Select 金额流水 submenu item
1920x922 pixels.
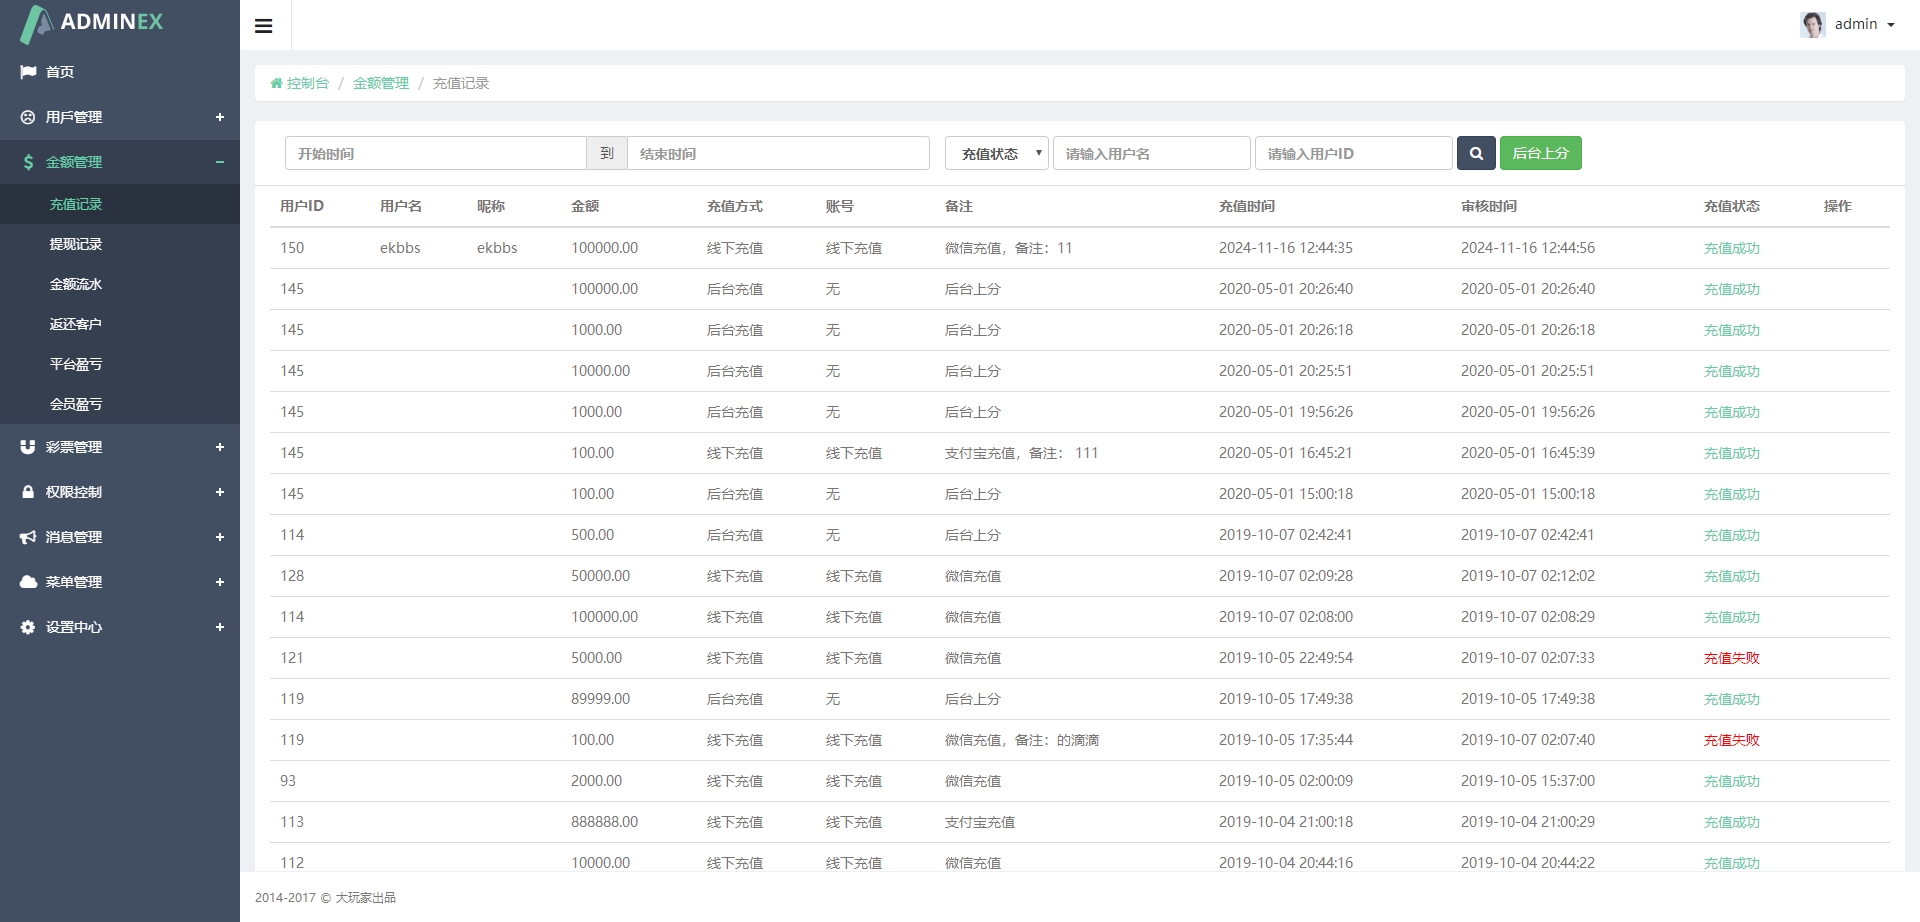point(76,284)
